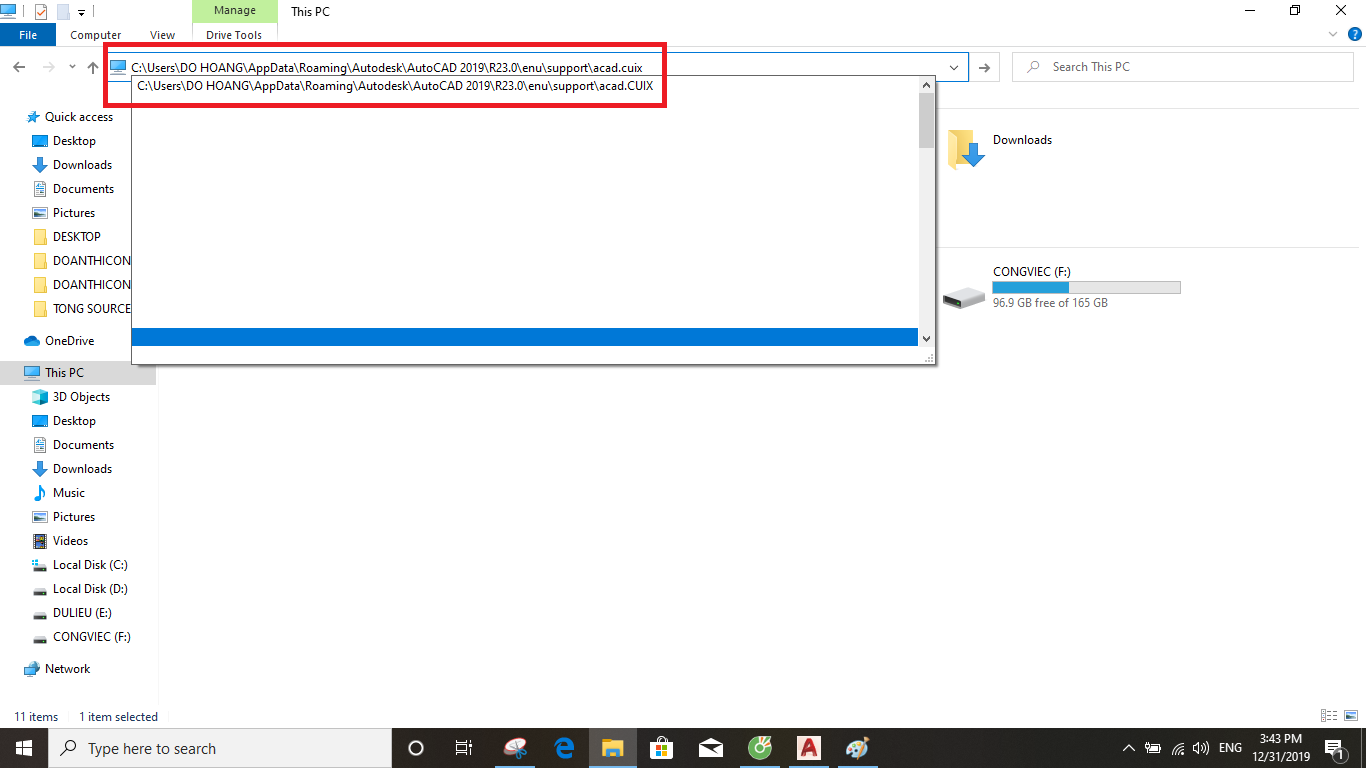The width and height of the screenshot is (1366, 768).
Task: Click the Manage contextual tab header
Action: [235, 11]
